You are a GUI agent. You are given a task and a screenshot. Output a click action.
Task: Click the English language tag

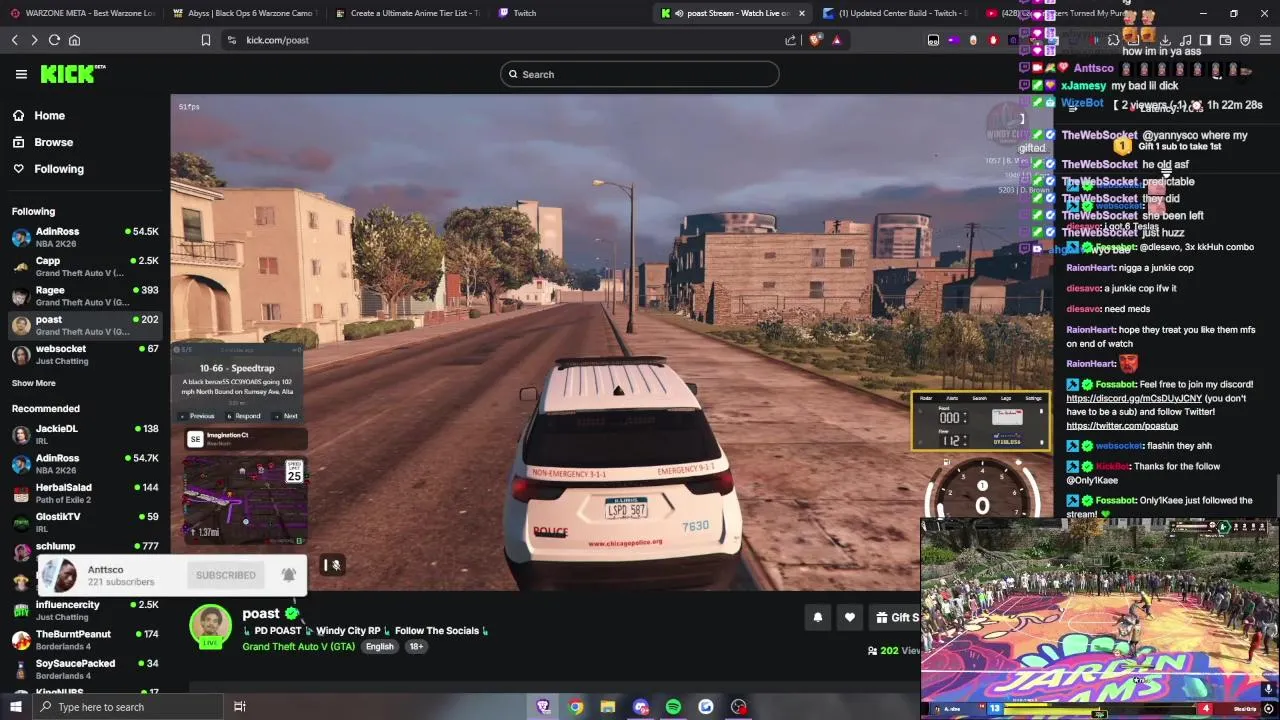(379, 646)
